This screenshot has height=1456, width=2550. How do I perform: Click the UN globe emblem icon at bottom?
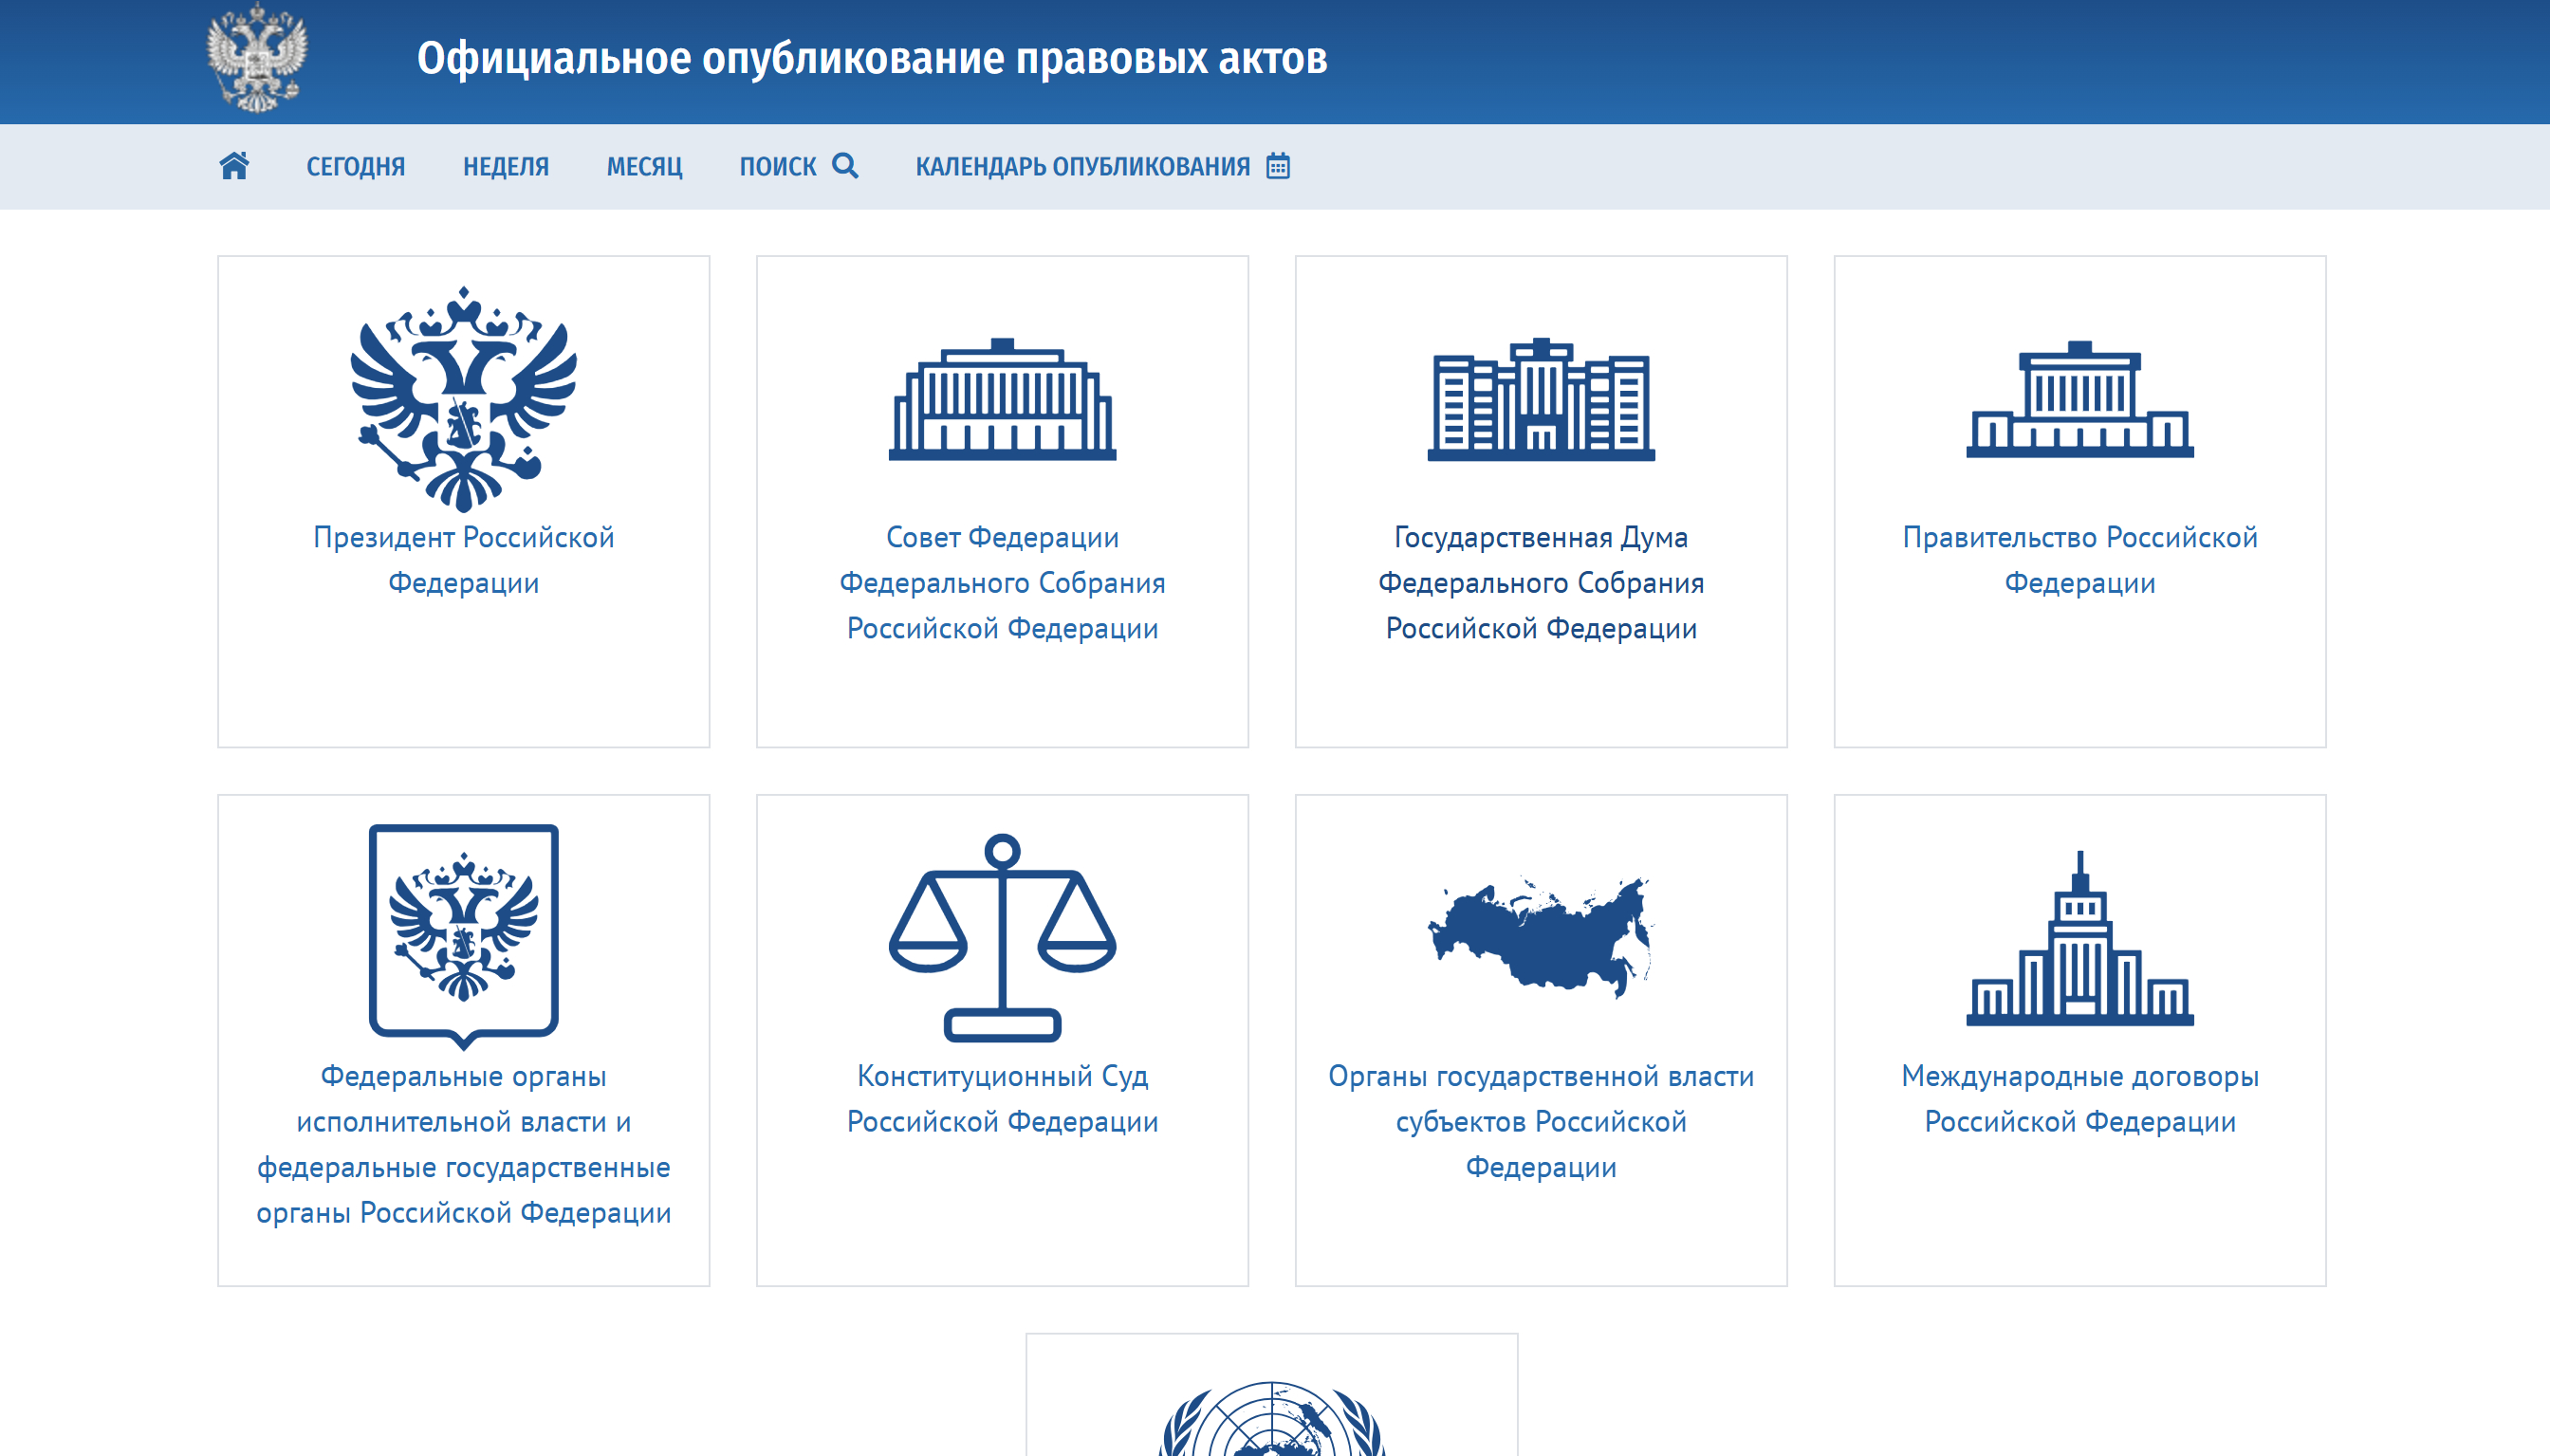click(x=1272, y=1418)
